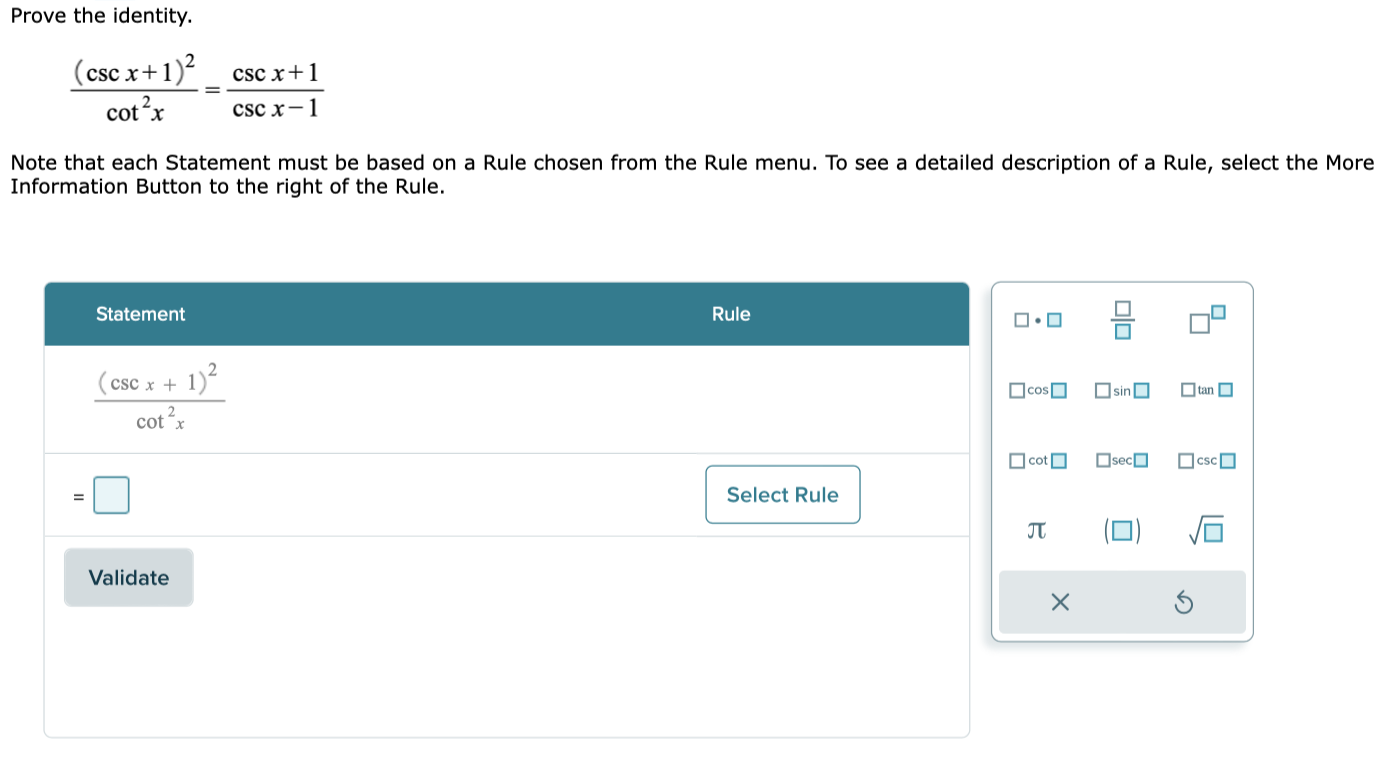The image size is (1399, 762).
Task: Click the first statement expression row
Action: tap(160, 396)
